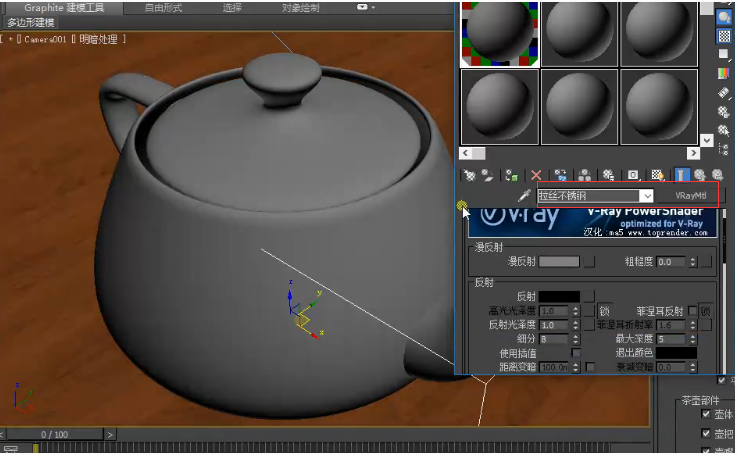Click the 明暗处理 viewport shading label

pos(98,39)
